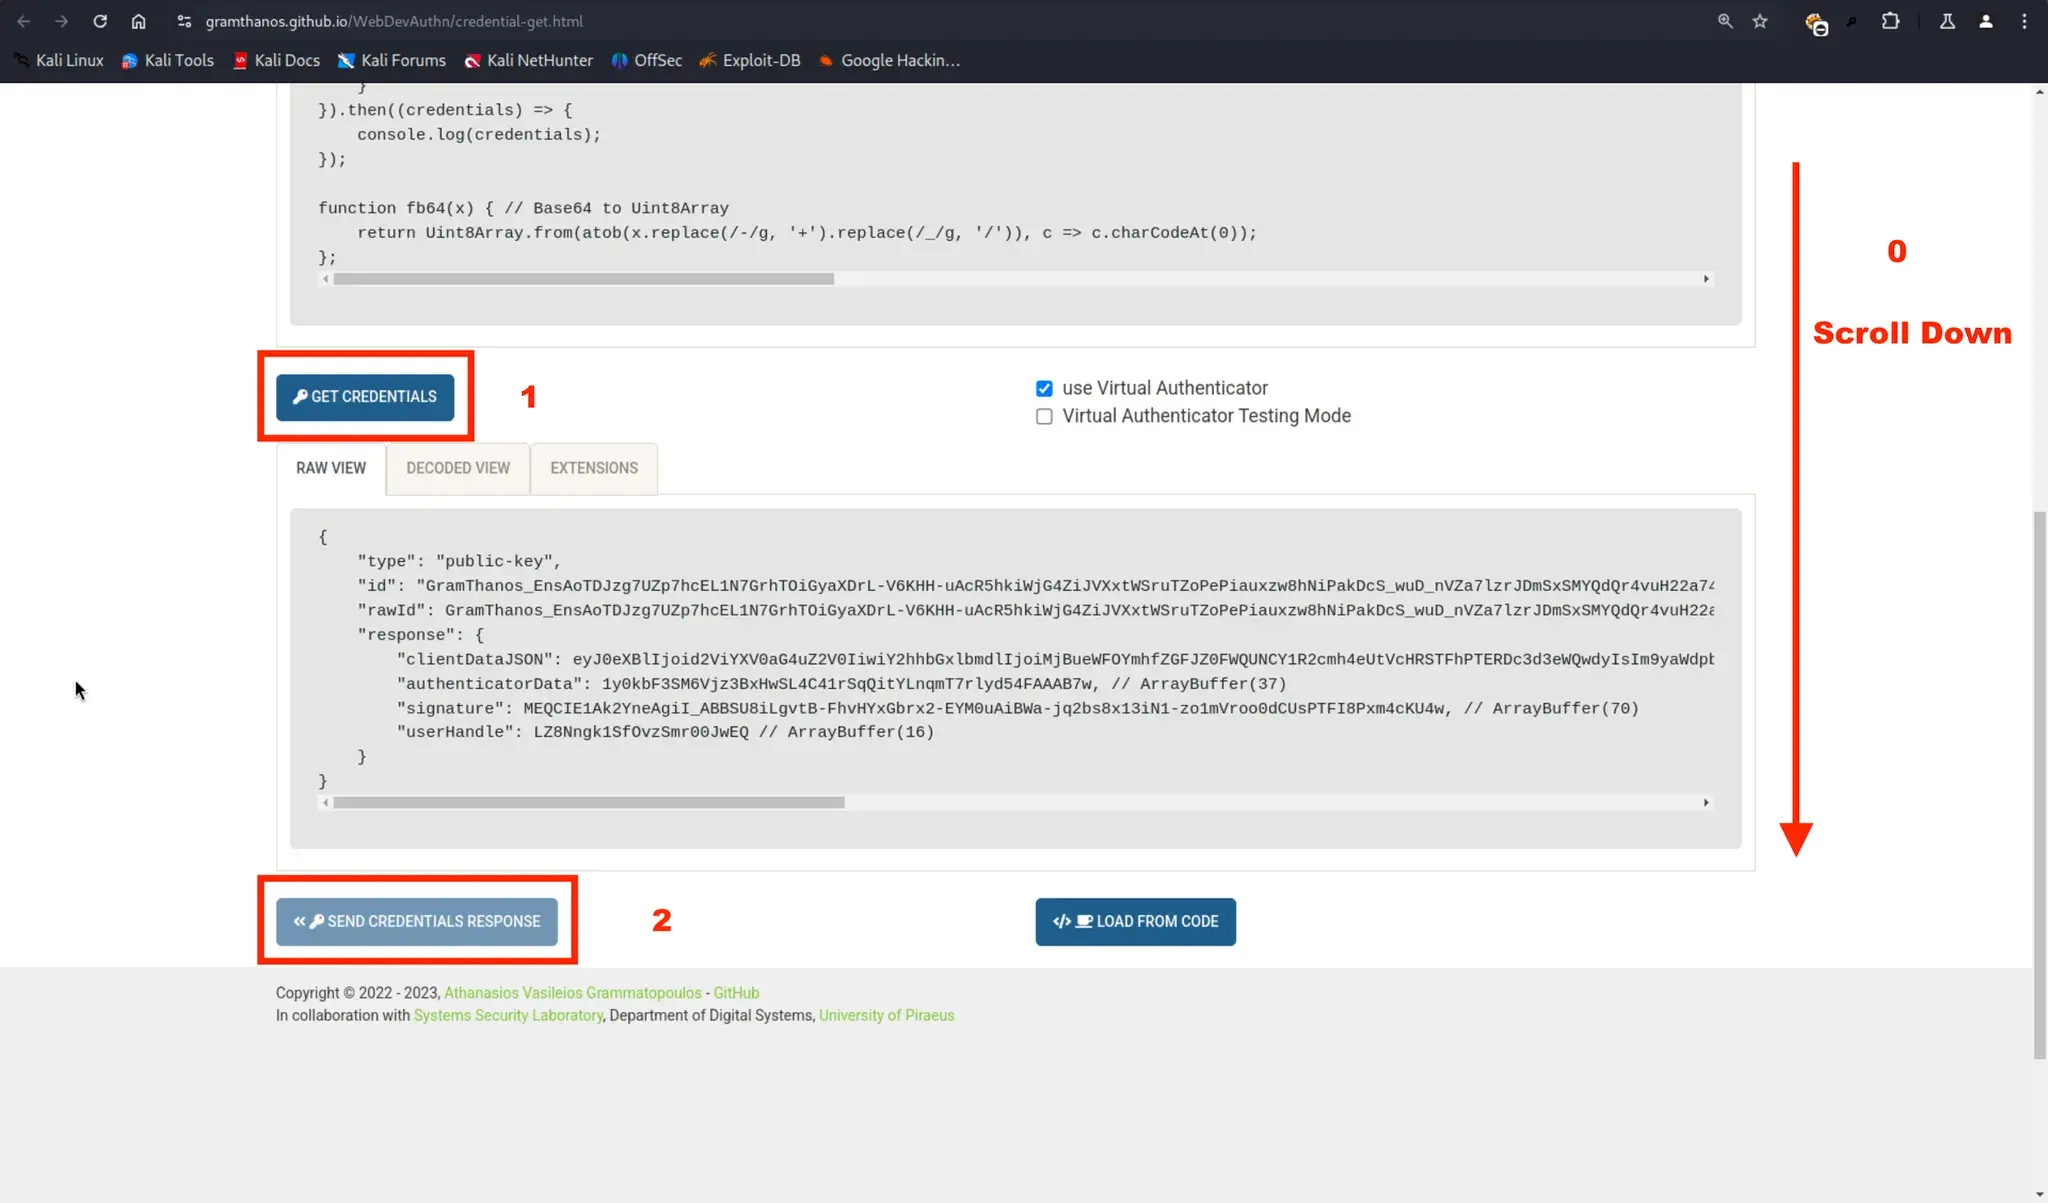Image resolution: width=2048 pixels, height=1203 pixels.
Task: Click the Chrome Labs flask icon
Action: [x=1947, y=21]
